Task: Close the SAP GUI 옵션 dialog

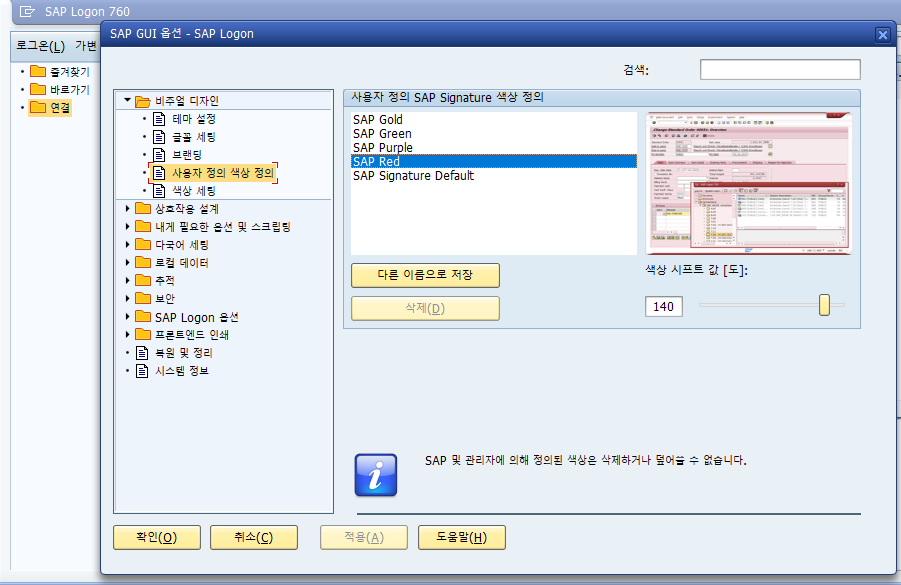Action: pos(883,34)
